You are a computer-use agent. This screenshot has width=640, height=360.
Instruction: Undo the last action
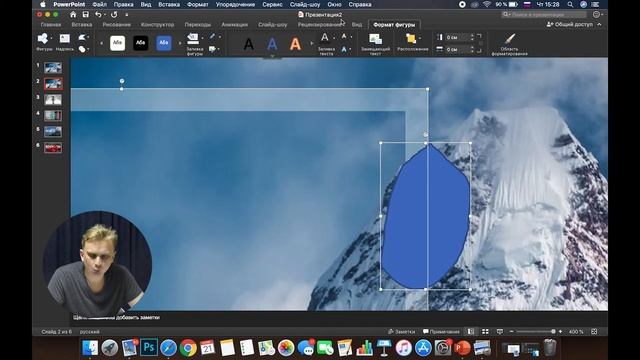[x=98, y=14]
